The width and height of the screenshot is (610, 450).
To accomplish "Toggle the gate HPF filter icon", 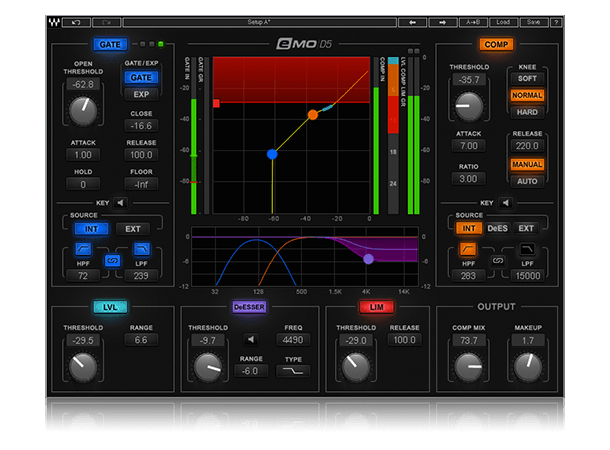I will pyautogui.click(x=83, y=249).
